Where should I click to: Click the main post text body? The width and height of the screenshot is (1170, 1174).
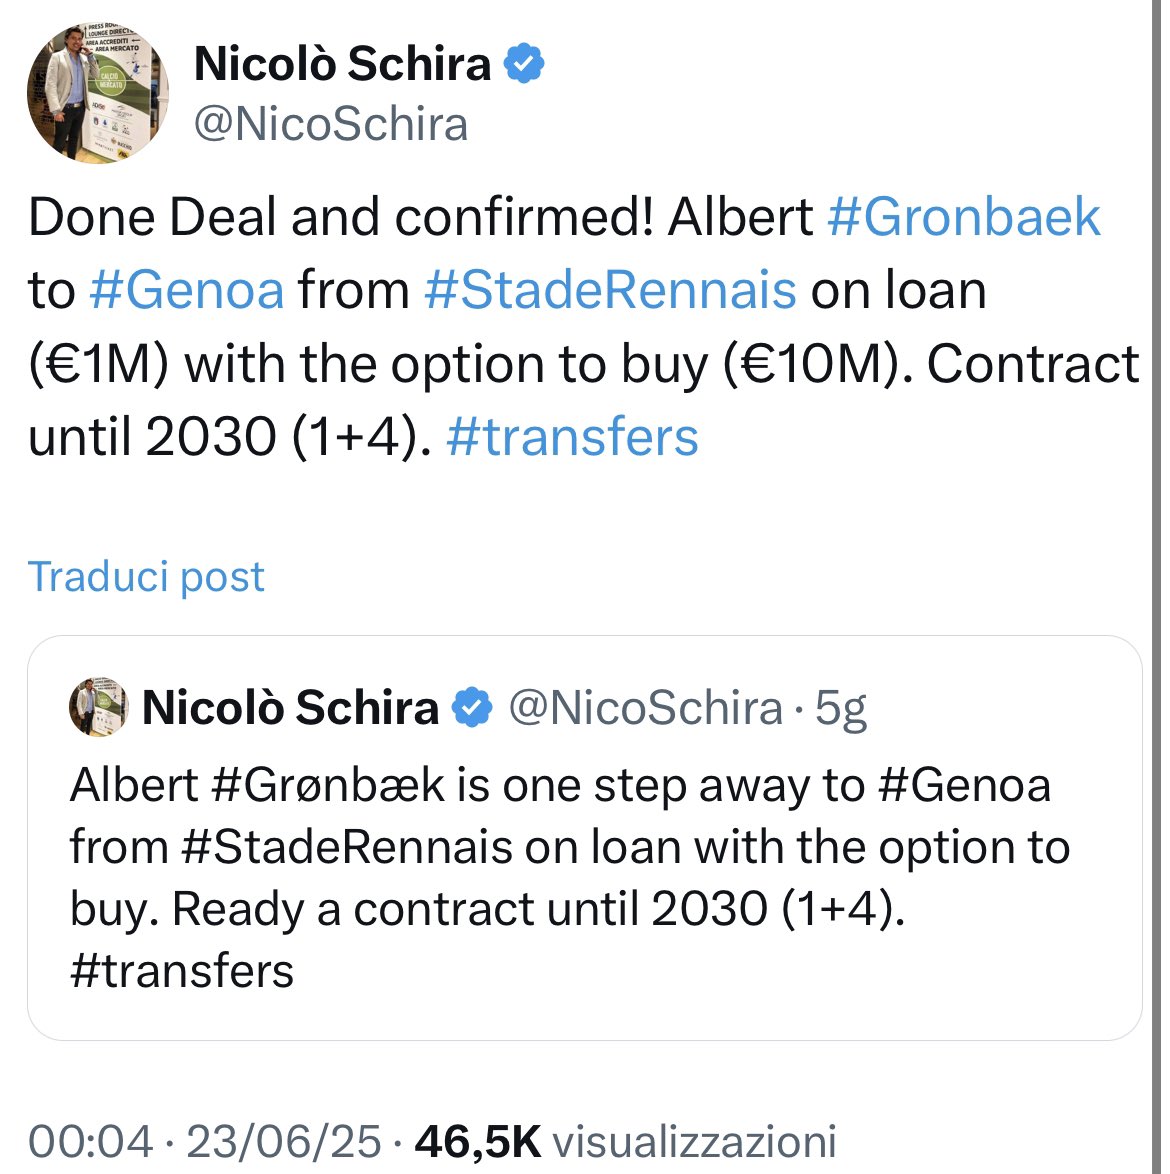[584, 327]
